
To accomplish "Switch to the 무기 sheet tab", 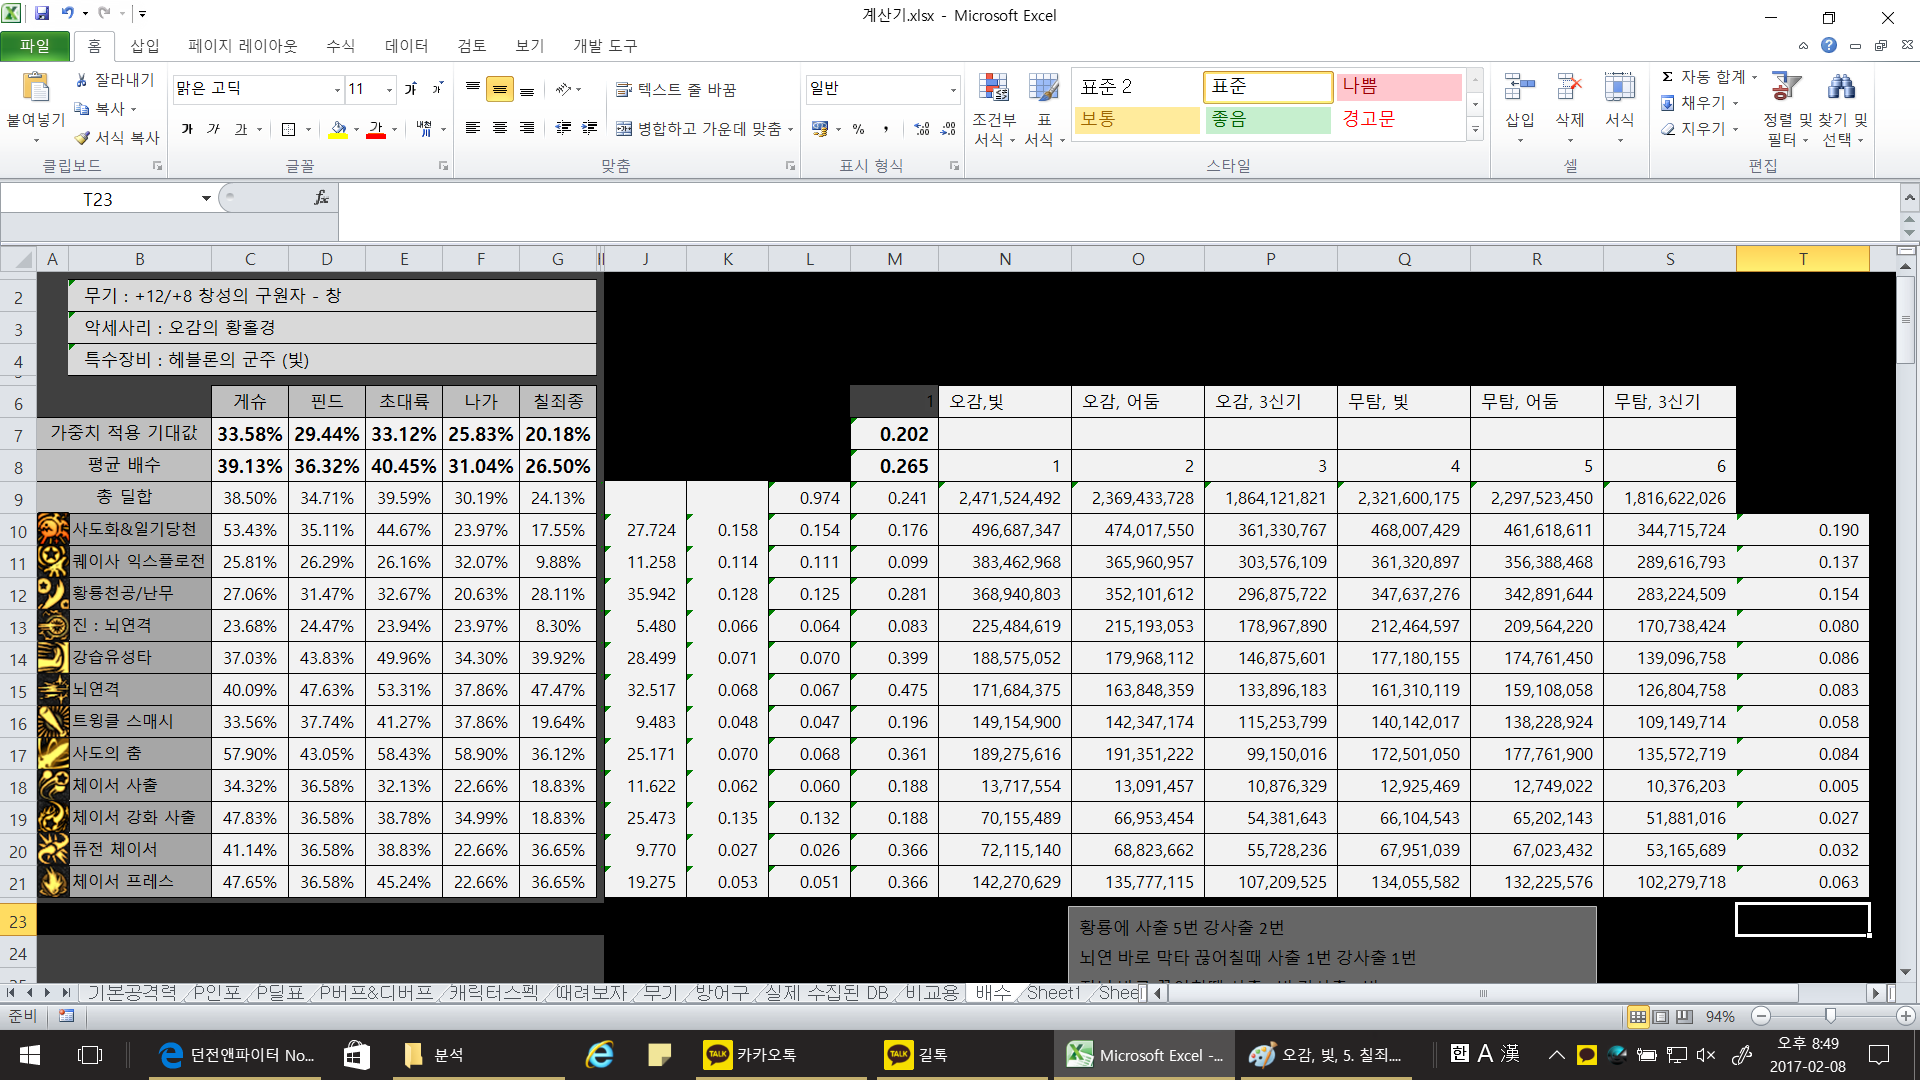I will click(x=660, y=992).
